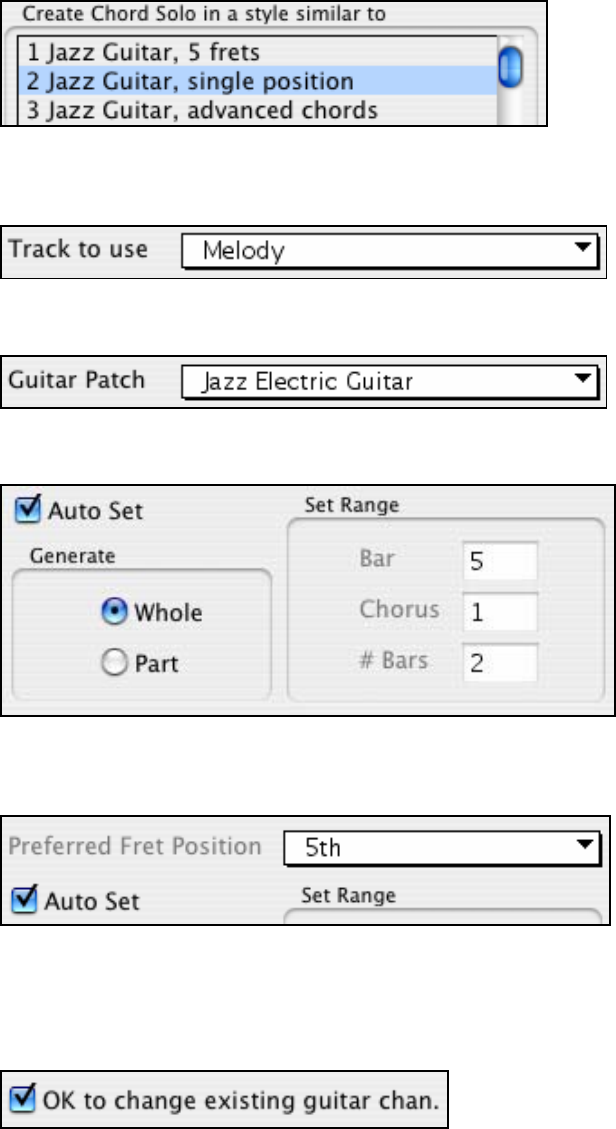Screen dimensions: 616x1129
Task: Click the # Bars input field
Action: pyautogui.click(x=500, y=662)
